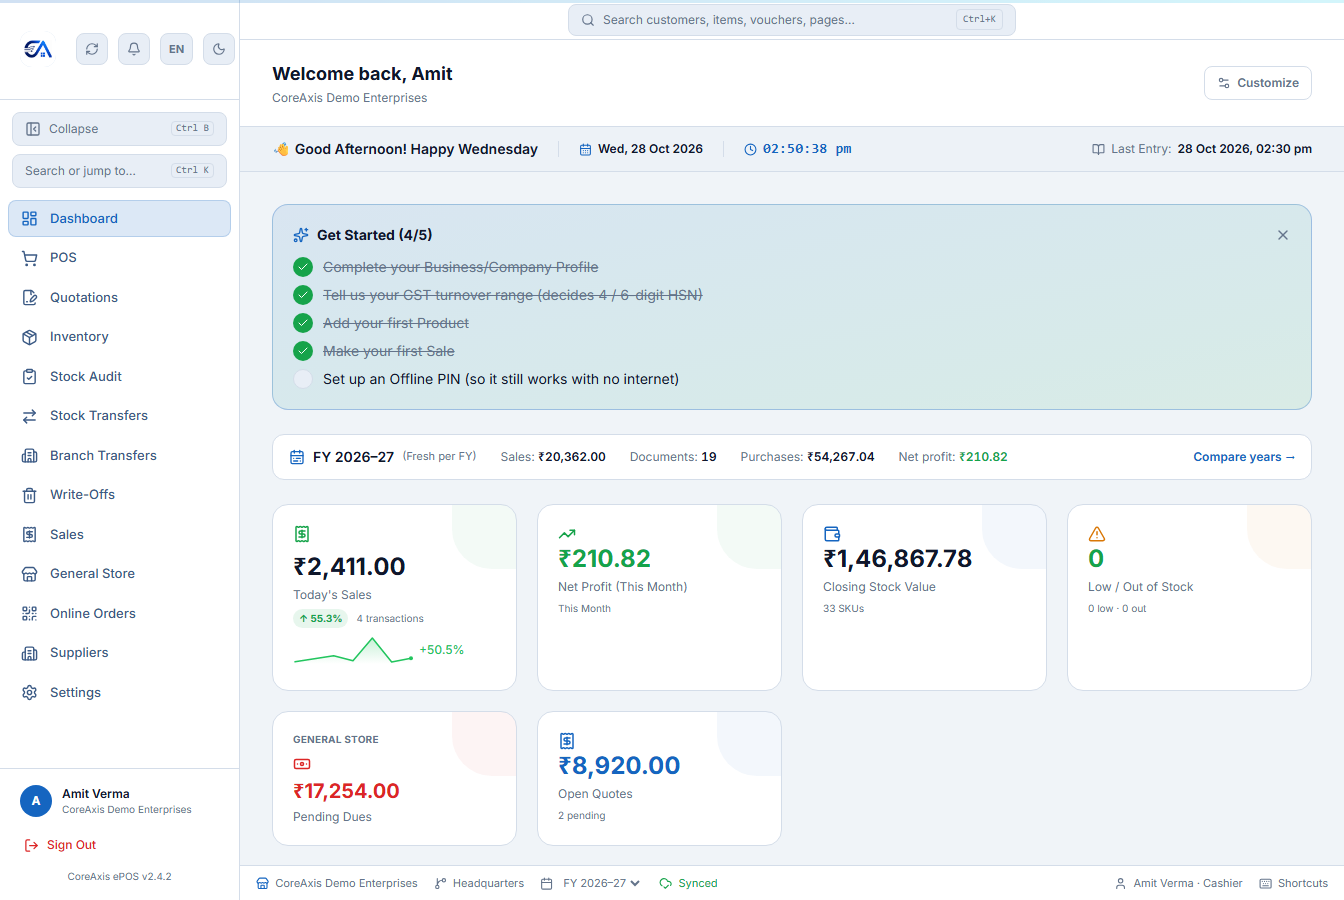Open the notifications bell
Screen dimensions: 1344x900
[134, 49]
